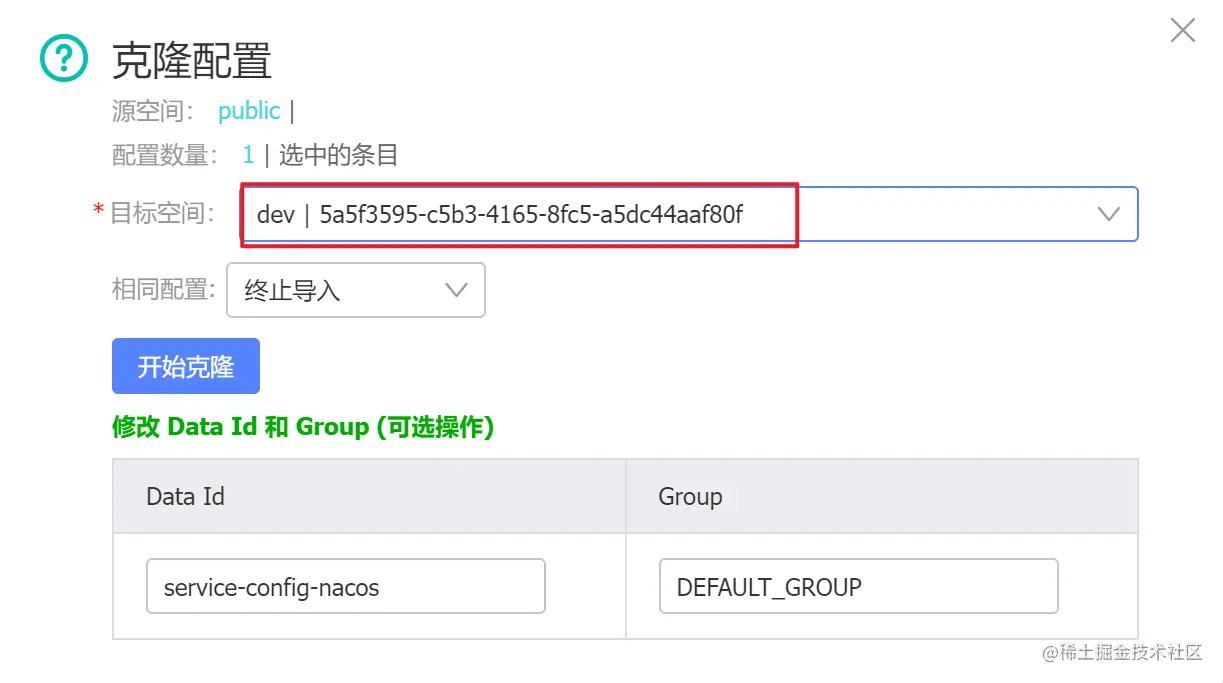Click the 修改 Data Id 和 Group heading

point(303,427)
